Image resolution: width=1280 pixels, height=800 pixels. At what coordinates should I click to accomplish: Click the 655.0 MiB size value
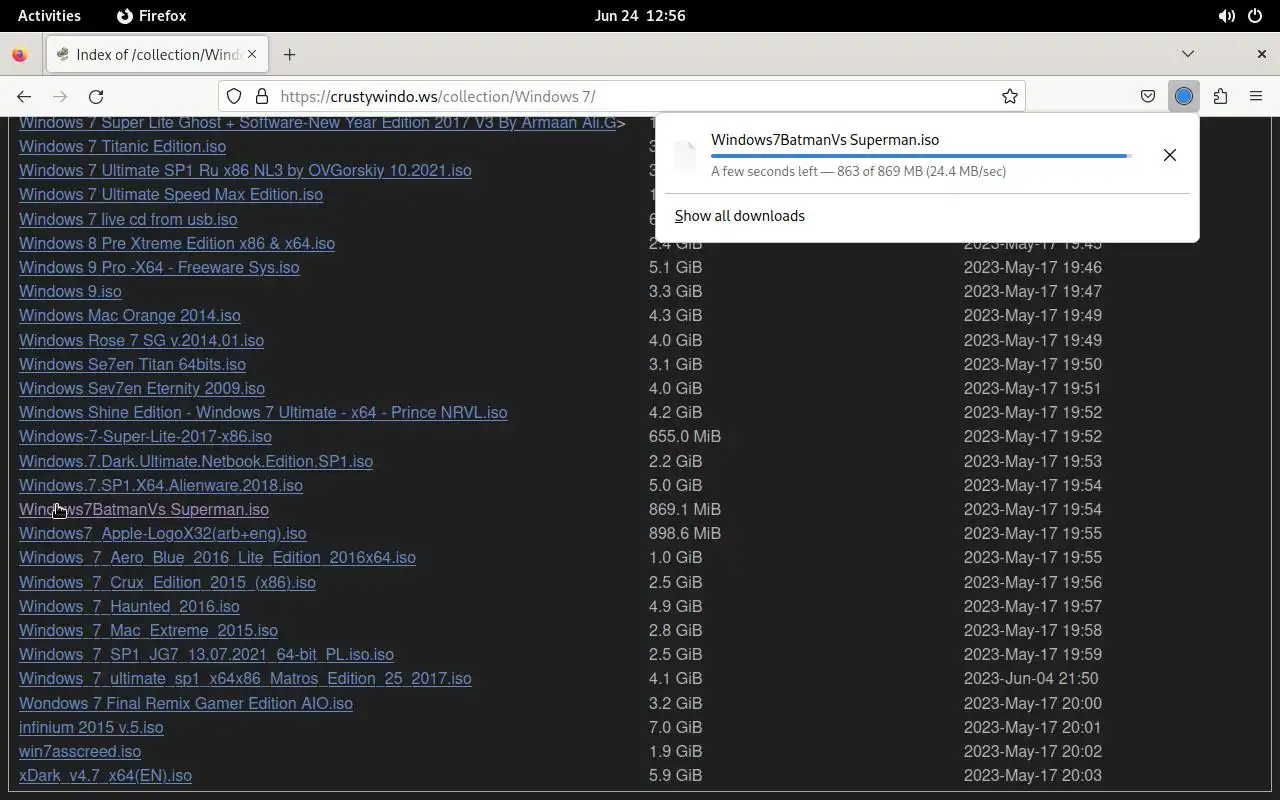pos(685,436)
